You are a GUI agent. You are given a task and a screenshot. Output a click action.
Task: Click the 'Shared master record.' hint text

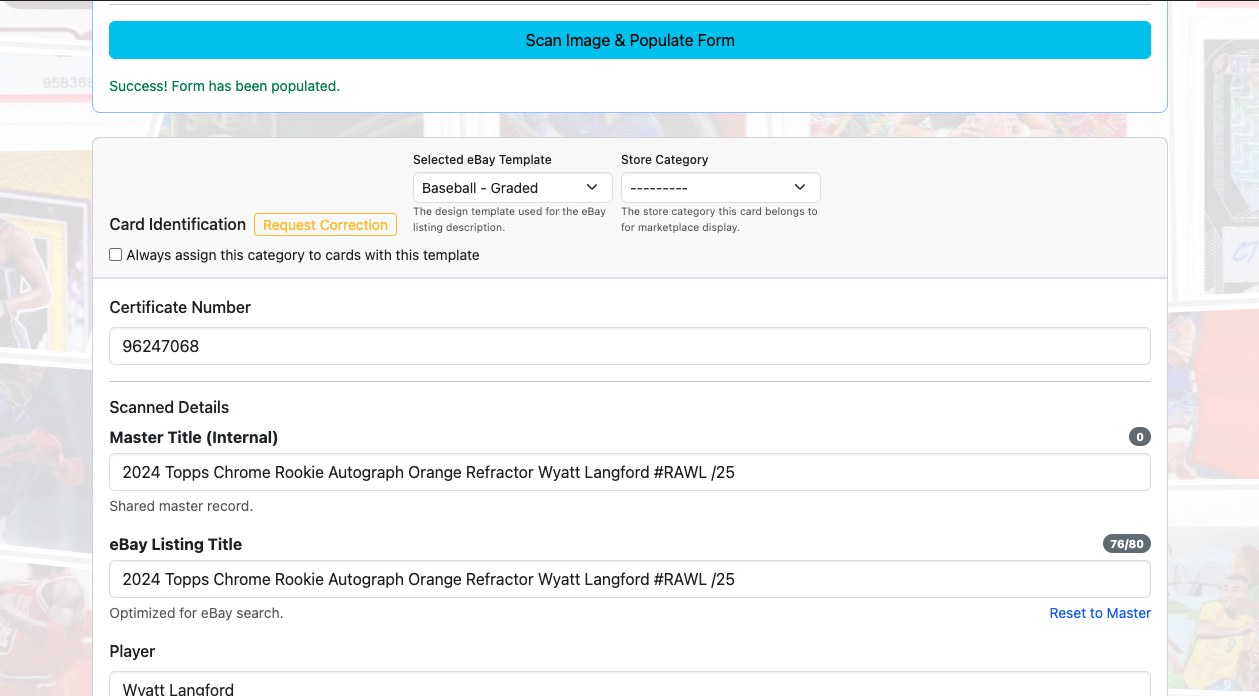point(181,506)
